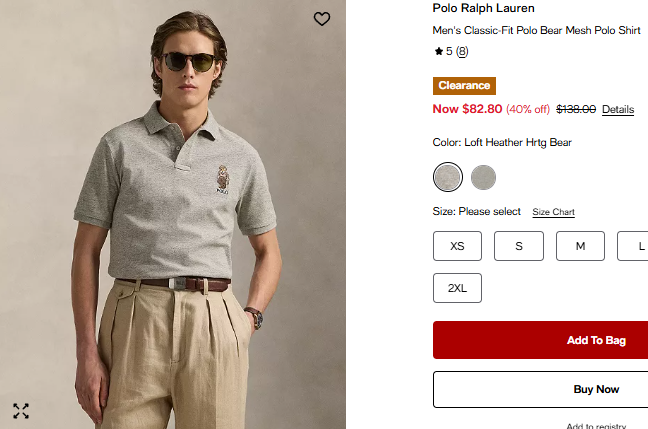
Task: Open the Size Chart
Action: [x=553, y=212]
